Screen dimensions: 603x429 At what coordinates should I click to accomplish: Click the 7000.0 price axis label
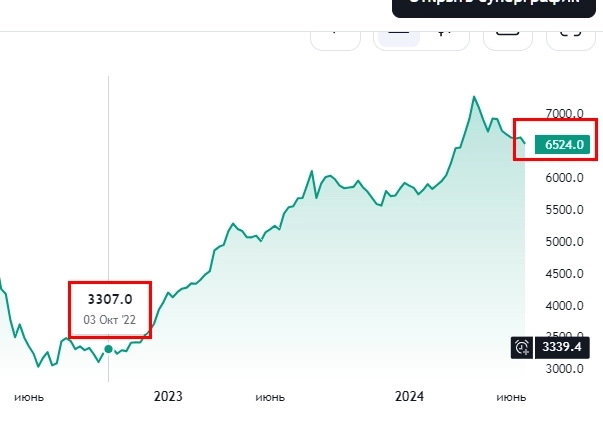point(564,114)
